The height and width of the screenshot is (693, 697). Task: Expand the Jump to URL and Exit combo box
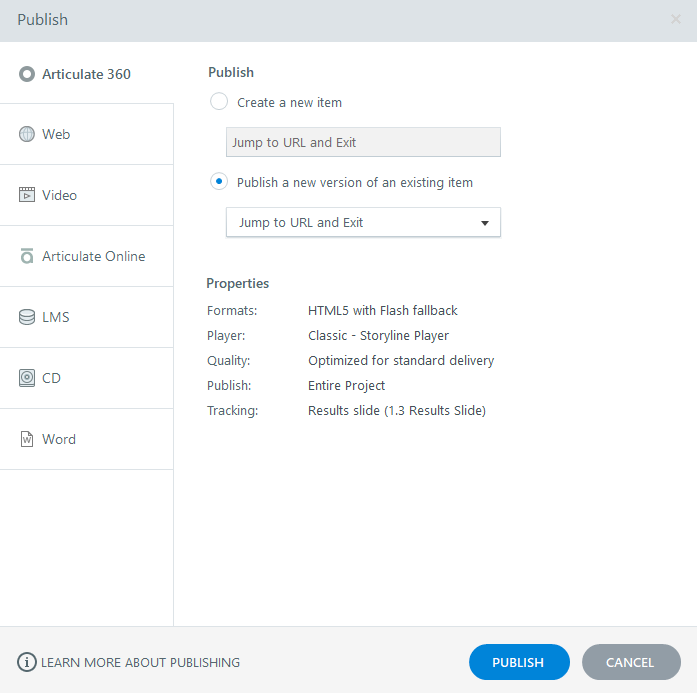pyautogui.click(x=363, y=222)
